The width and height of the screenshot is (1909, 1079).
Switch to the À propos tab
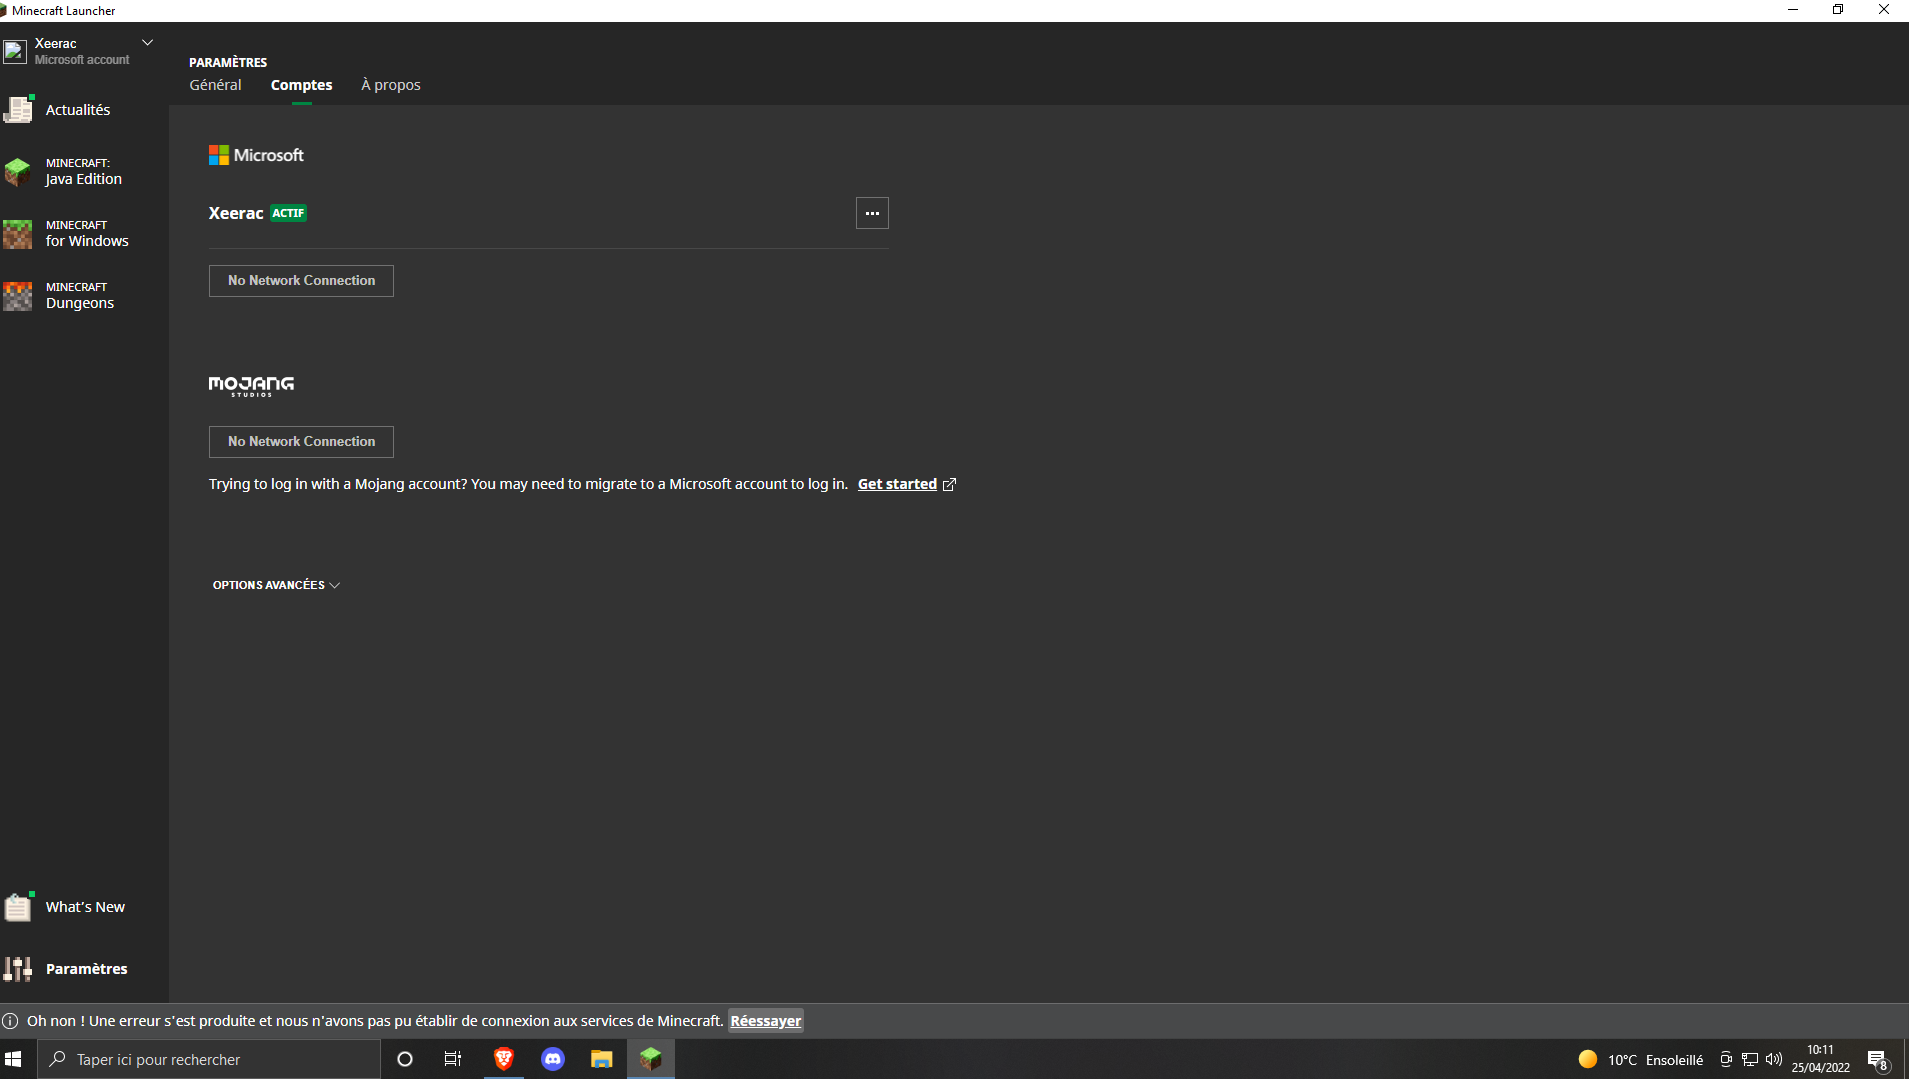point(391,85)
